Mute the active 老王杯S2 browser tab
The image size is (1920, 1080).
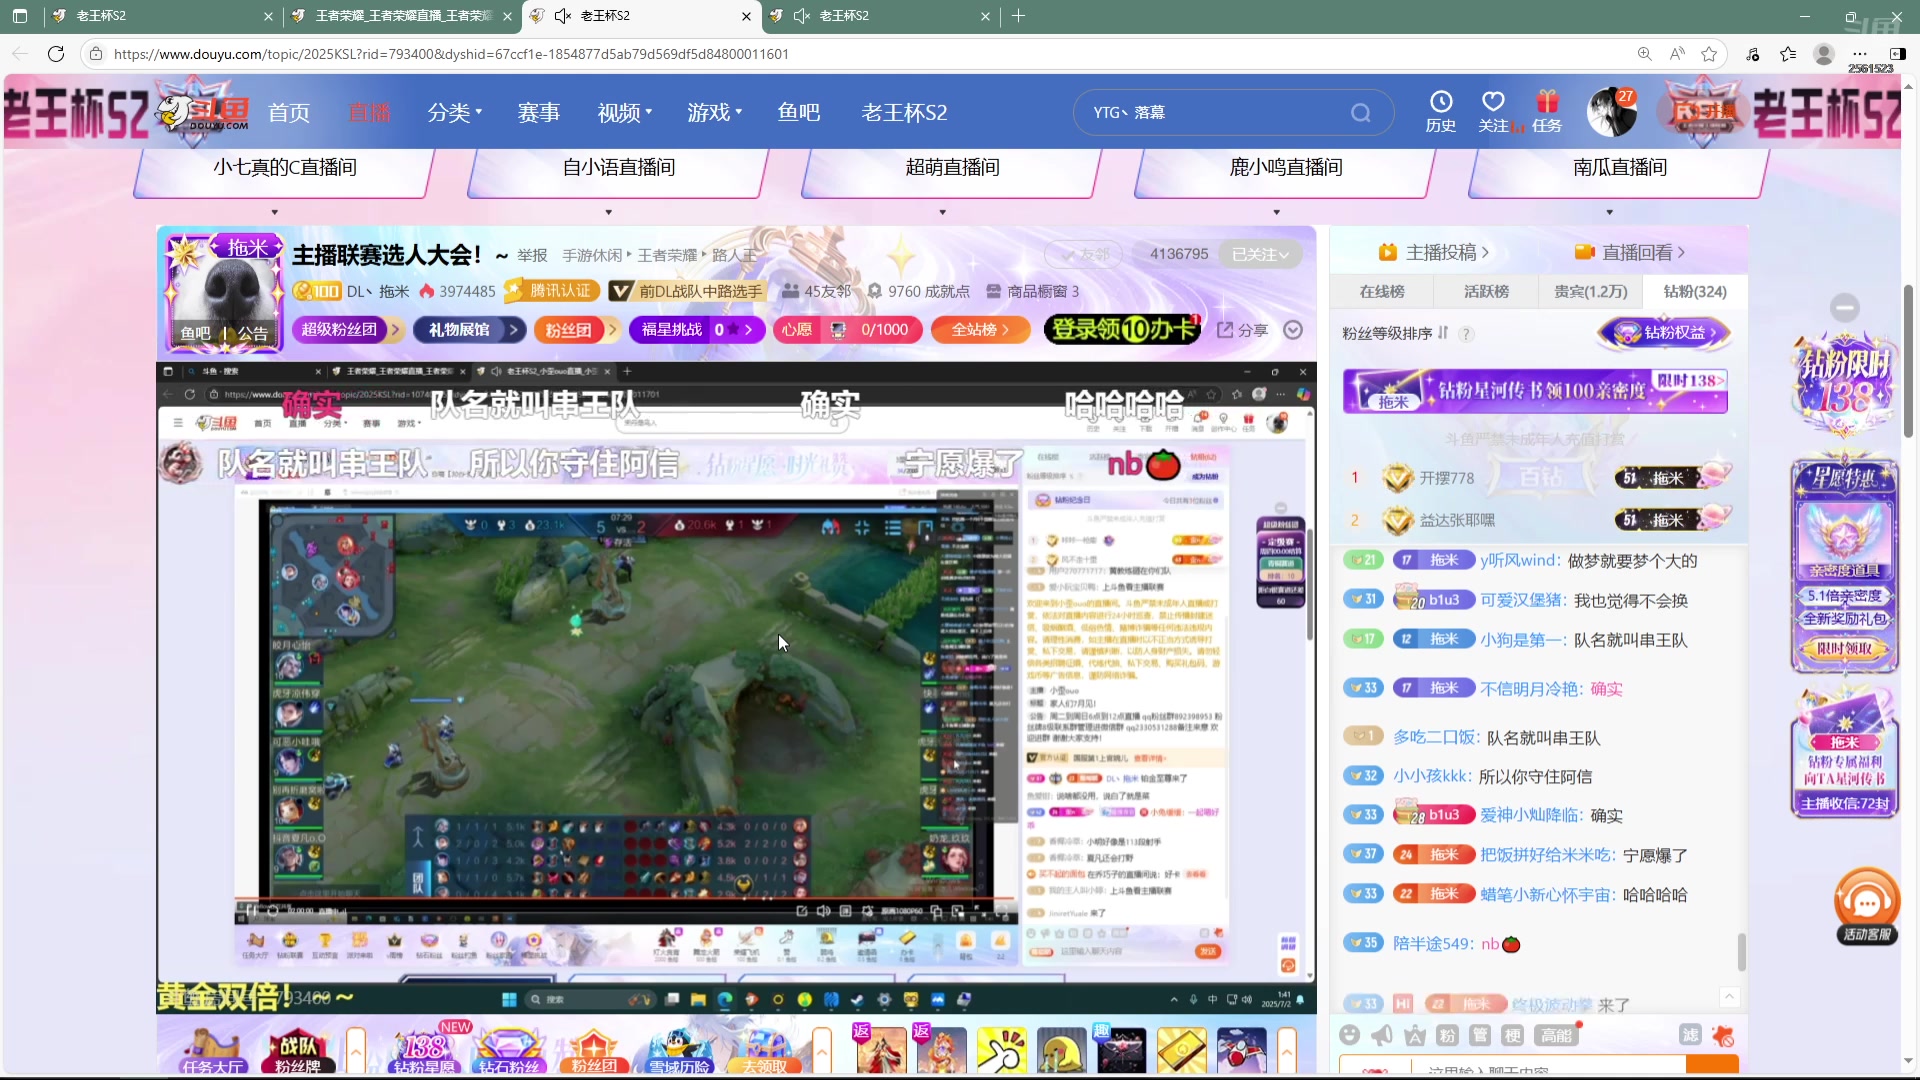(563, 16)
